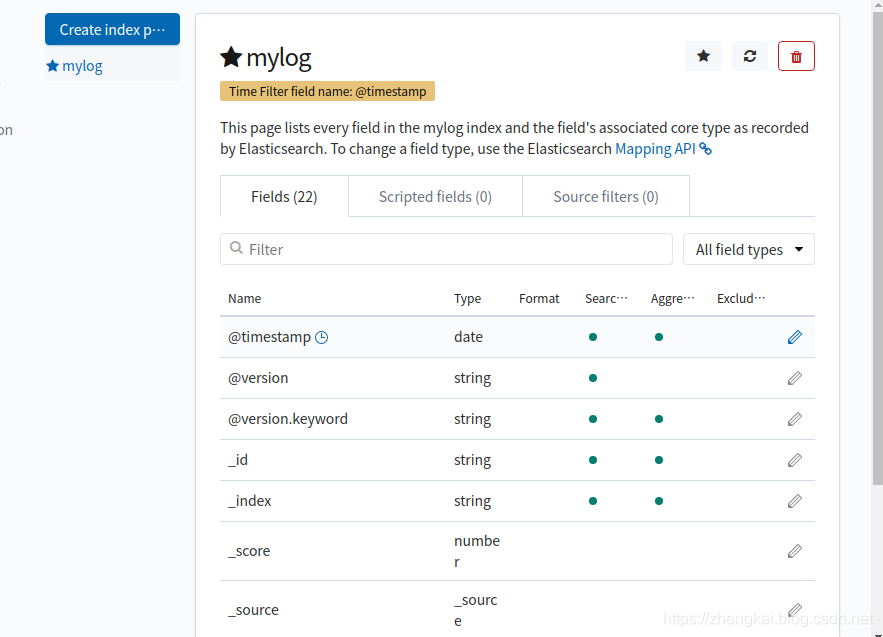Click the magnifier icon in Filter box
This screenshot has width=883, height=637.
click(237, 248)
